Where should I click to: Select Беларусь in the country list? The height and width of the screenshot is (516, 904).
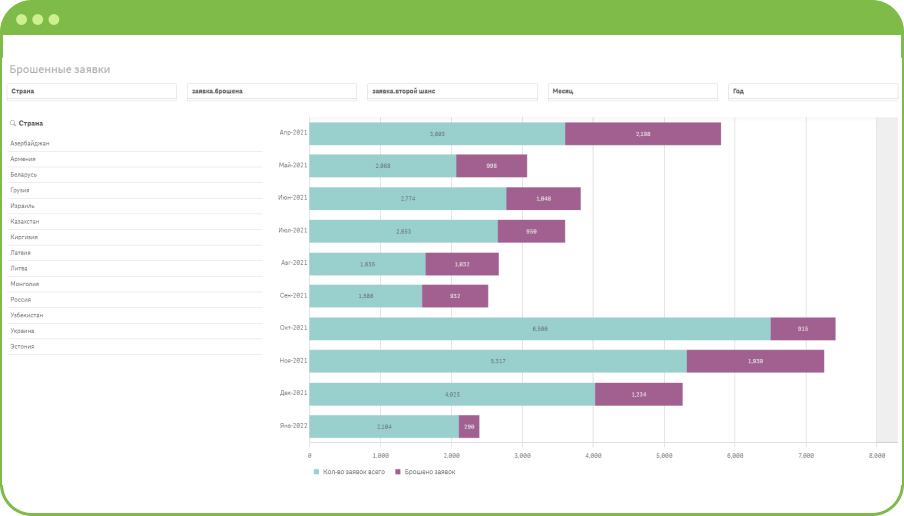pos(25,174)
